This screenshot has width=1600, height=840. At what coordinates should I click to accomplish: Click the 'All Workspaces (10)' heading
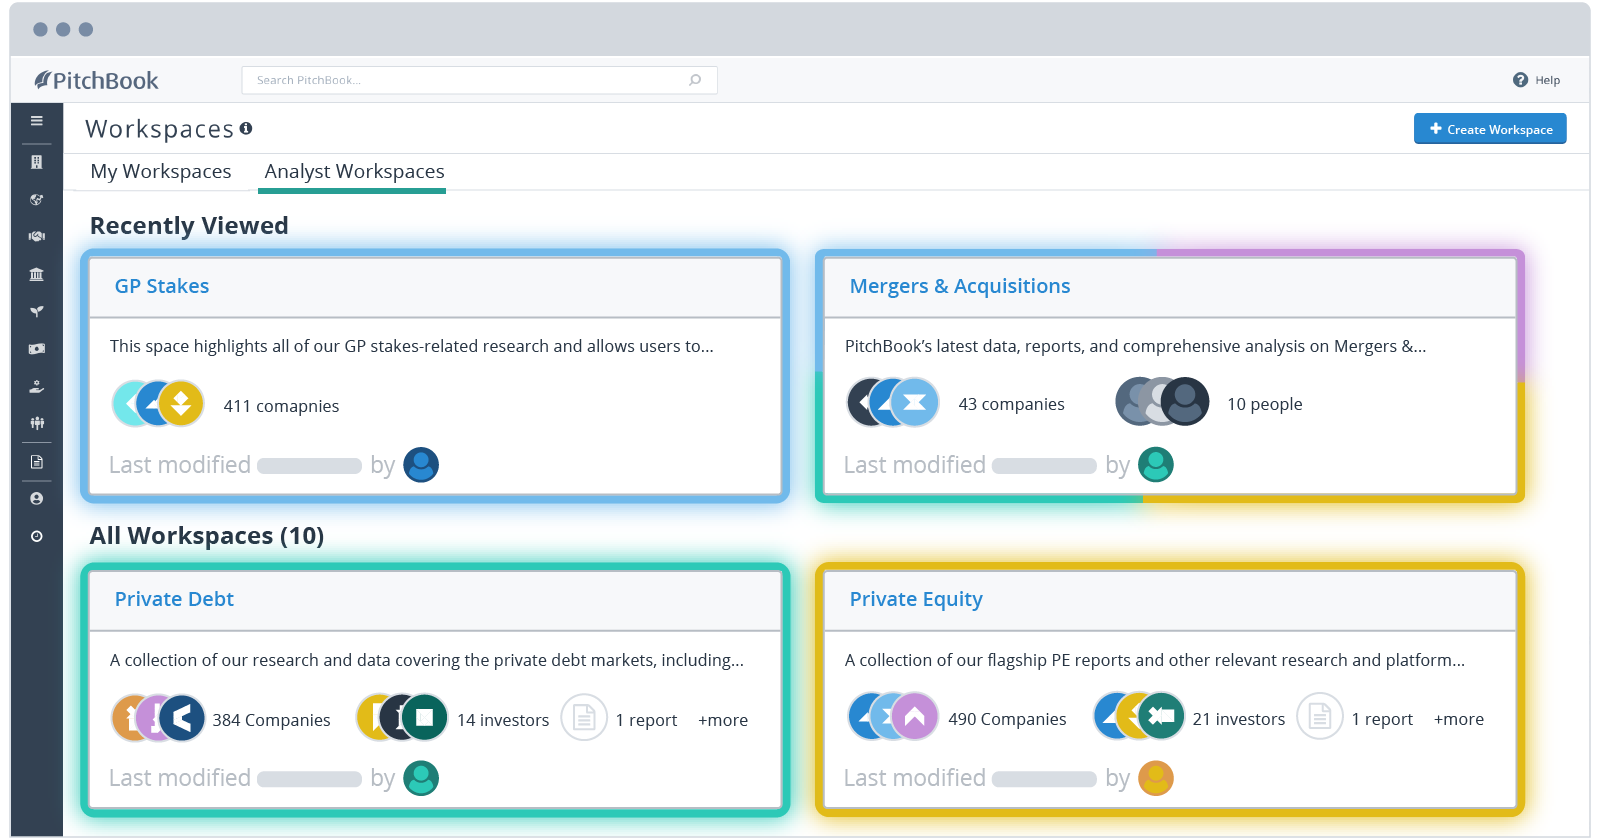[x=207, y=536]
